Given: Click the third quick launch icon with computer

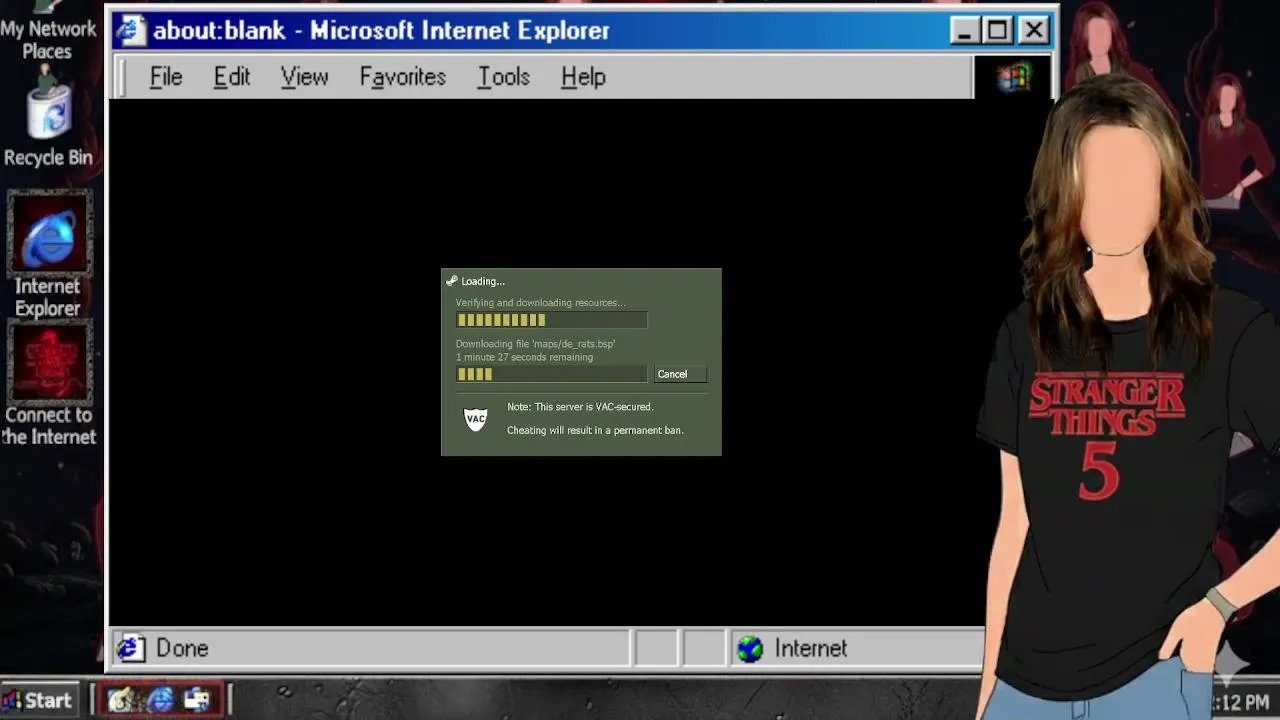Looking at the screenshot, I should [196, 700].
